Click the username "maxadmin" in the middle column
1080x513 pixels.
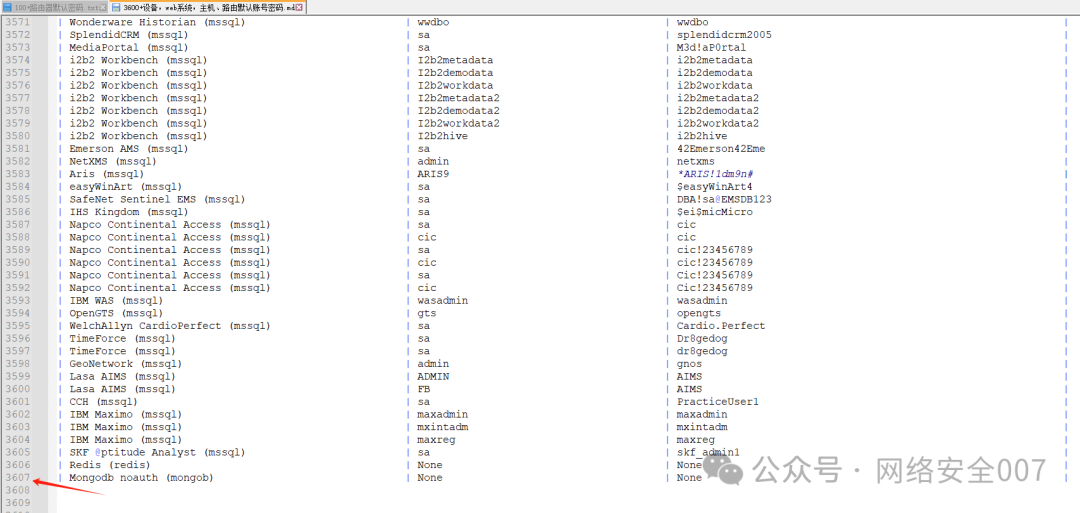443,415
